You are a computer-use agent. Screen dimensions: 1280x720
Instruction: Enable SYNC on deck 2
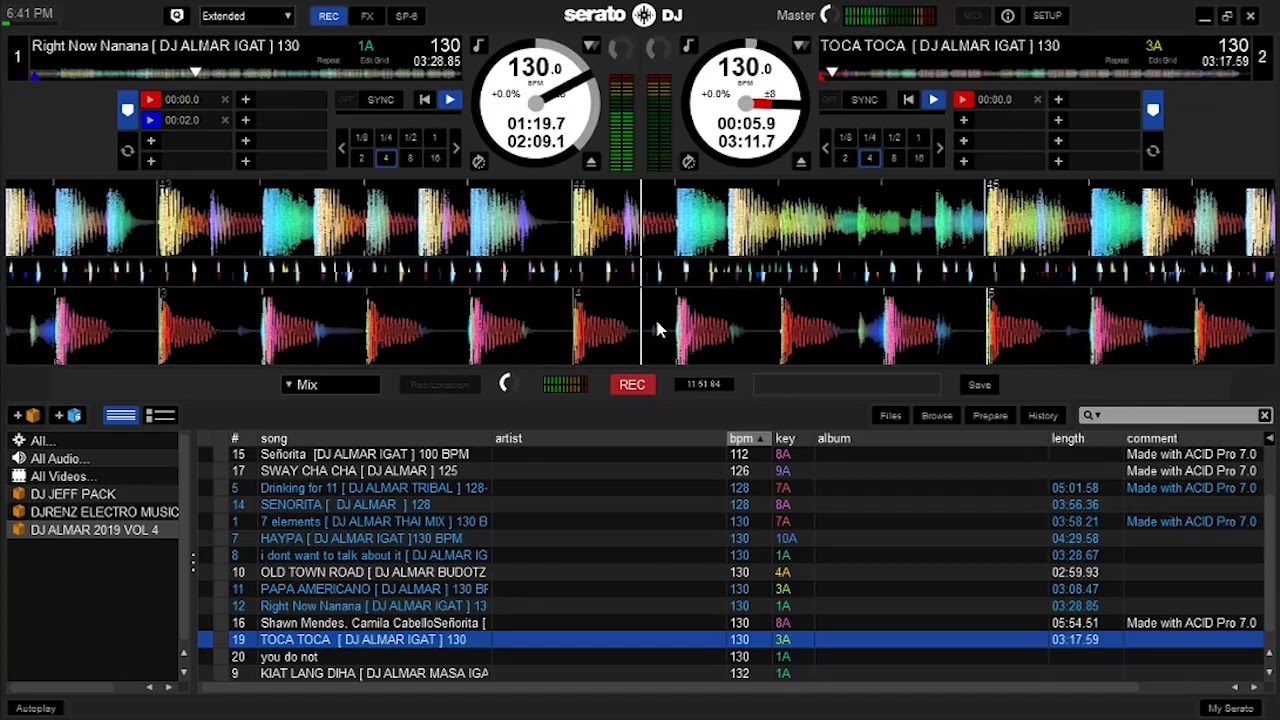coord(865,100)
